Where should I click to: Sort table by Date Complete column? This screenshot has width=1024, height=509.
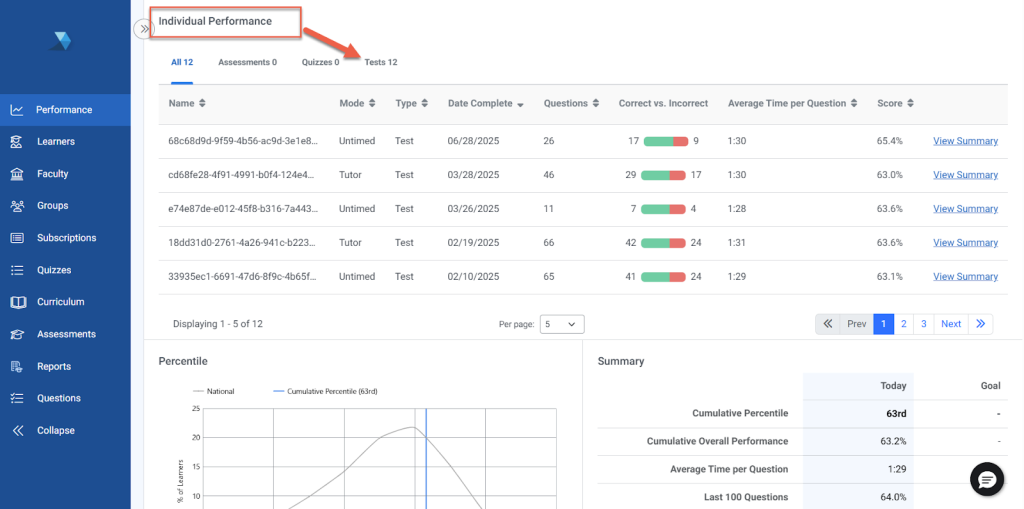486,103
